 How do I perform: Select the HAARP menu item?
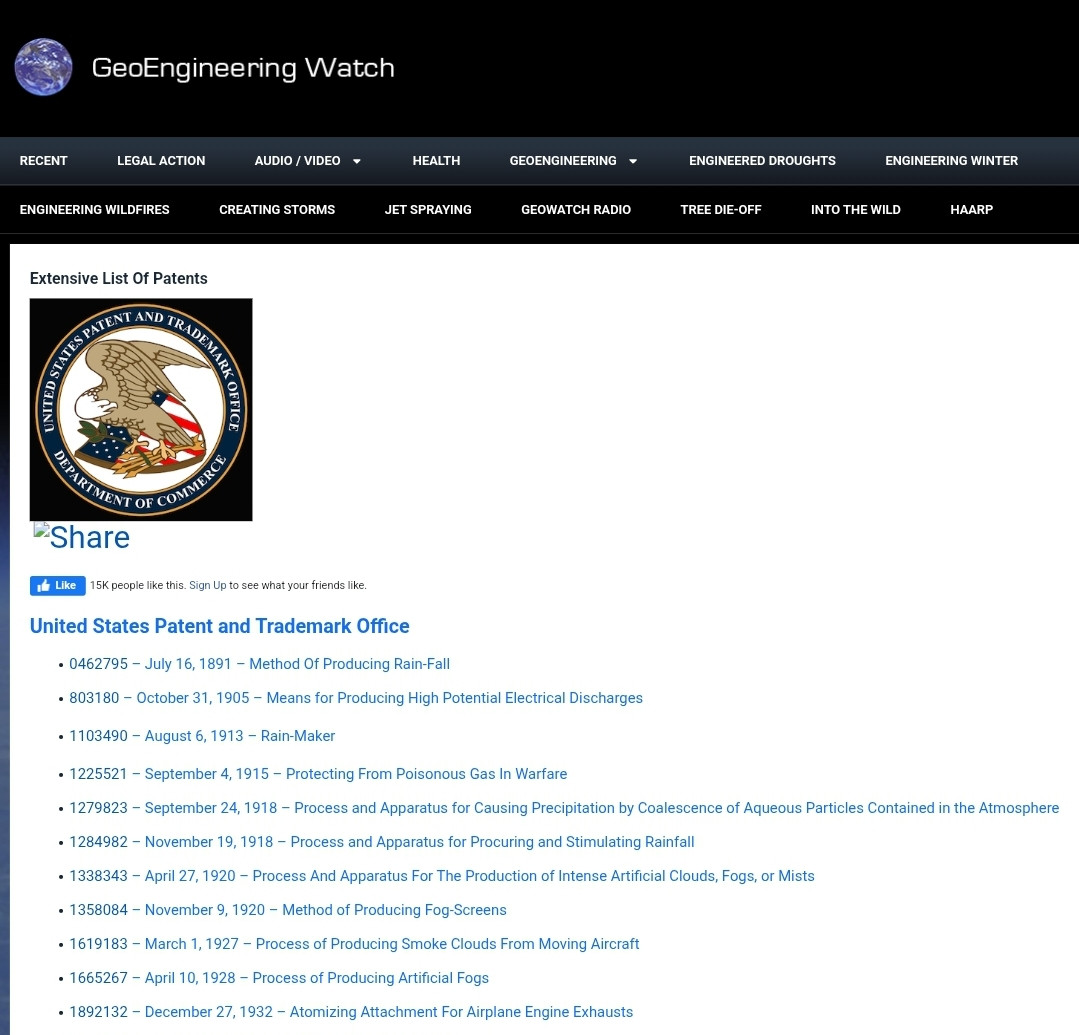pyautogui.click(x=971, y=210)
